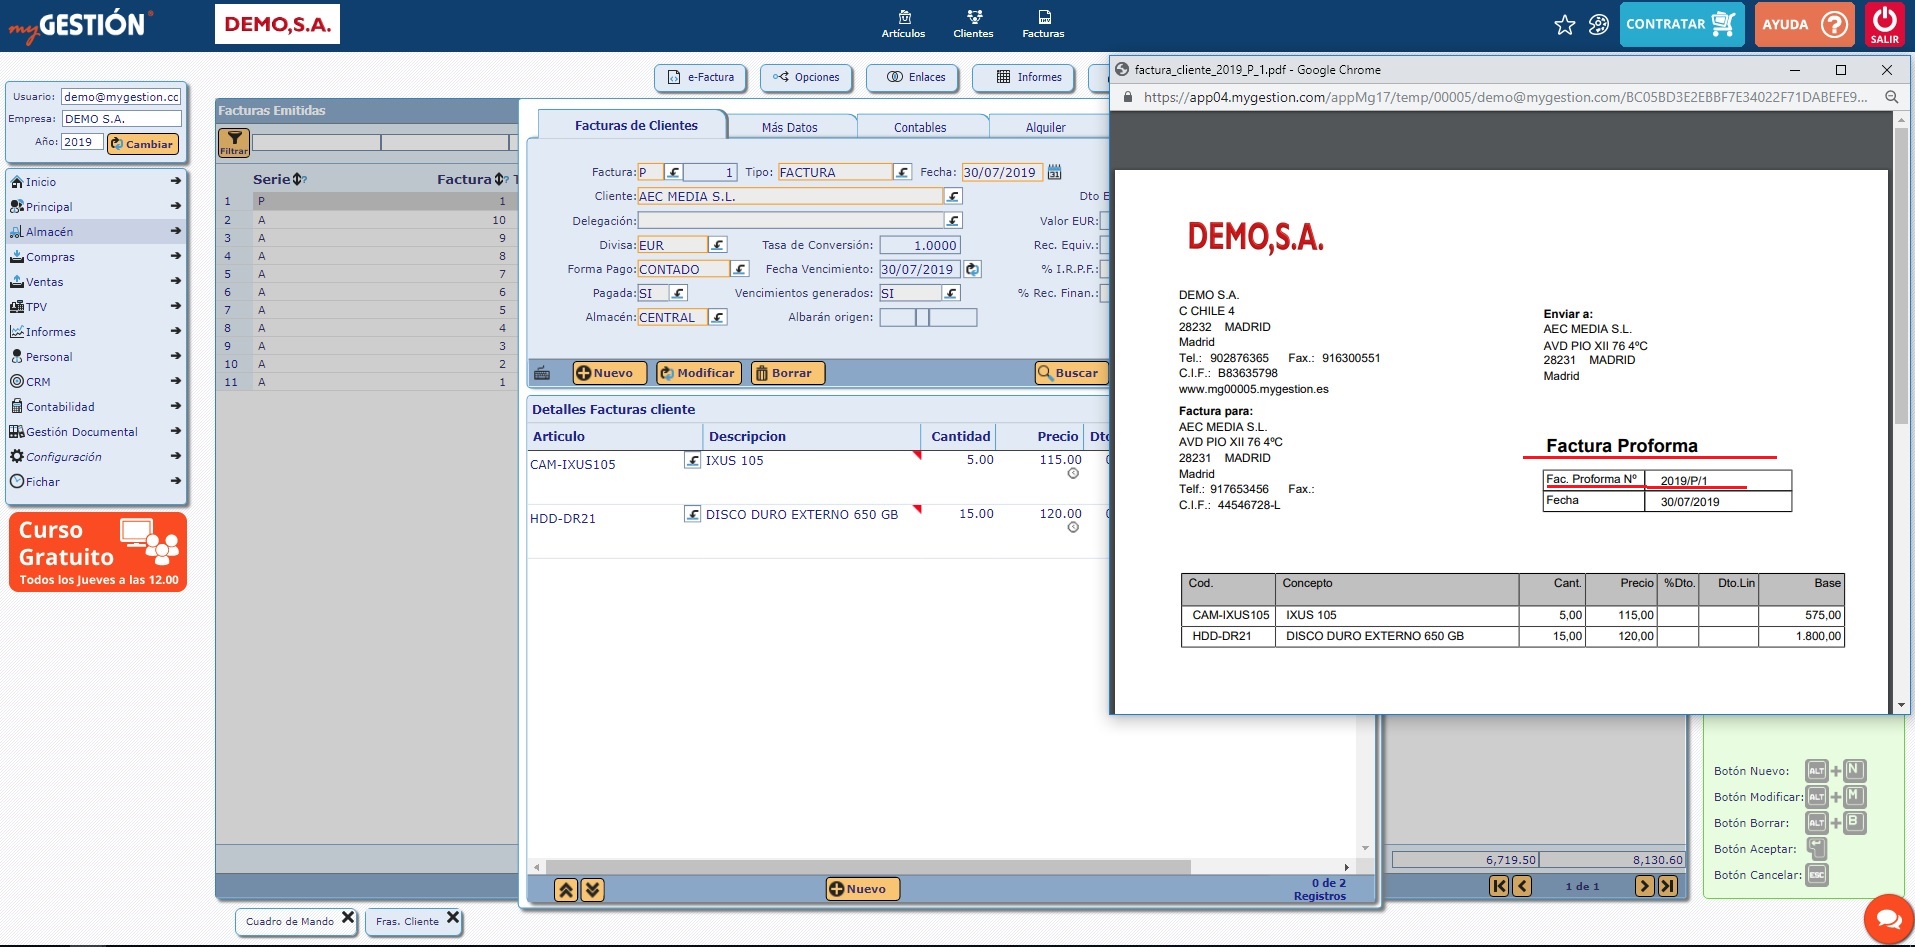1915x947 pixels.
Task: Click the favorites star icon
Action: click(1565, 25)
